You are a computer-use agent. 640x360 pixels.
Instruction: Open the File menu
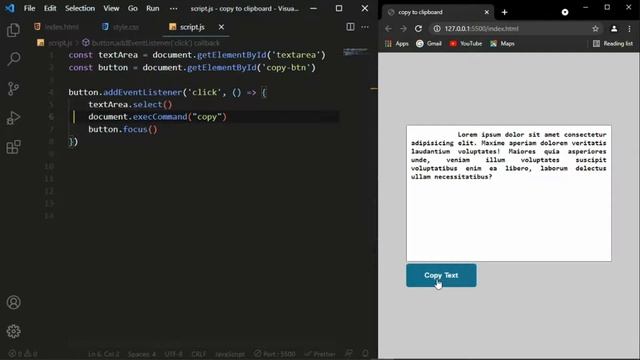click(29, 8)
